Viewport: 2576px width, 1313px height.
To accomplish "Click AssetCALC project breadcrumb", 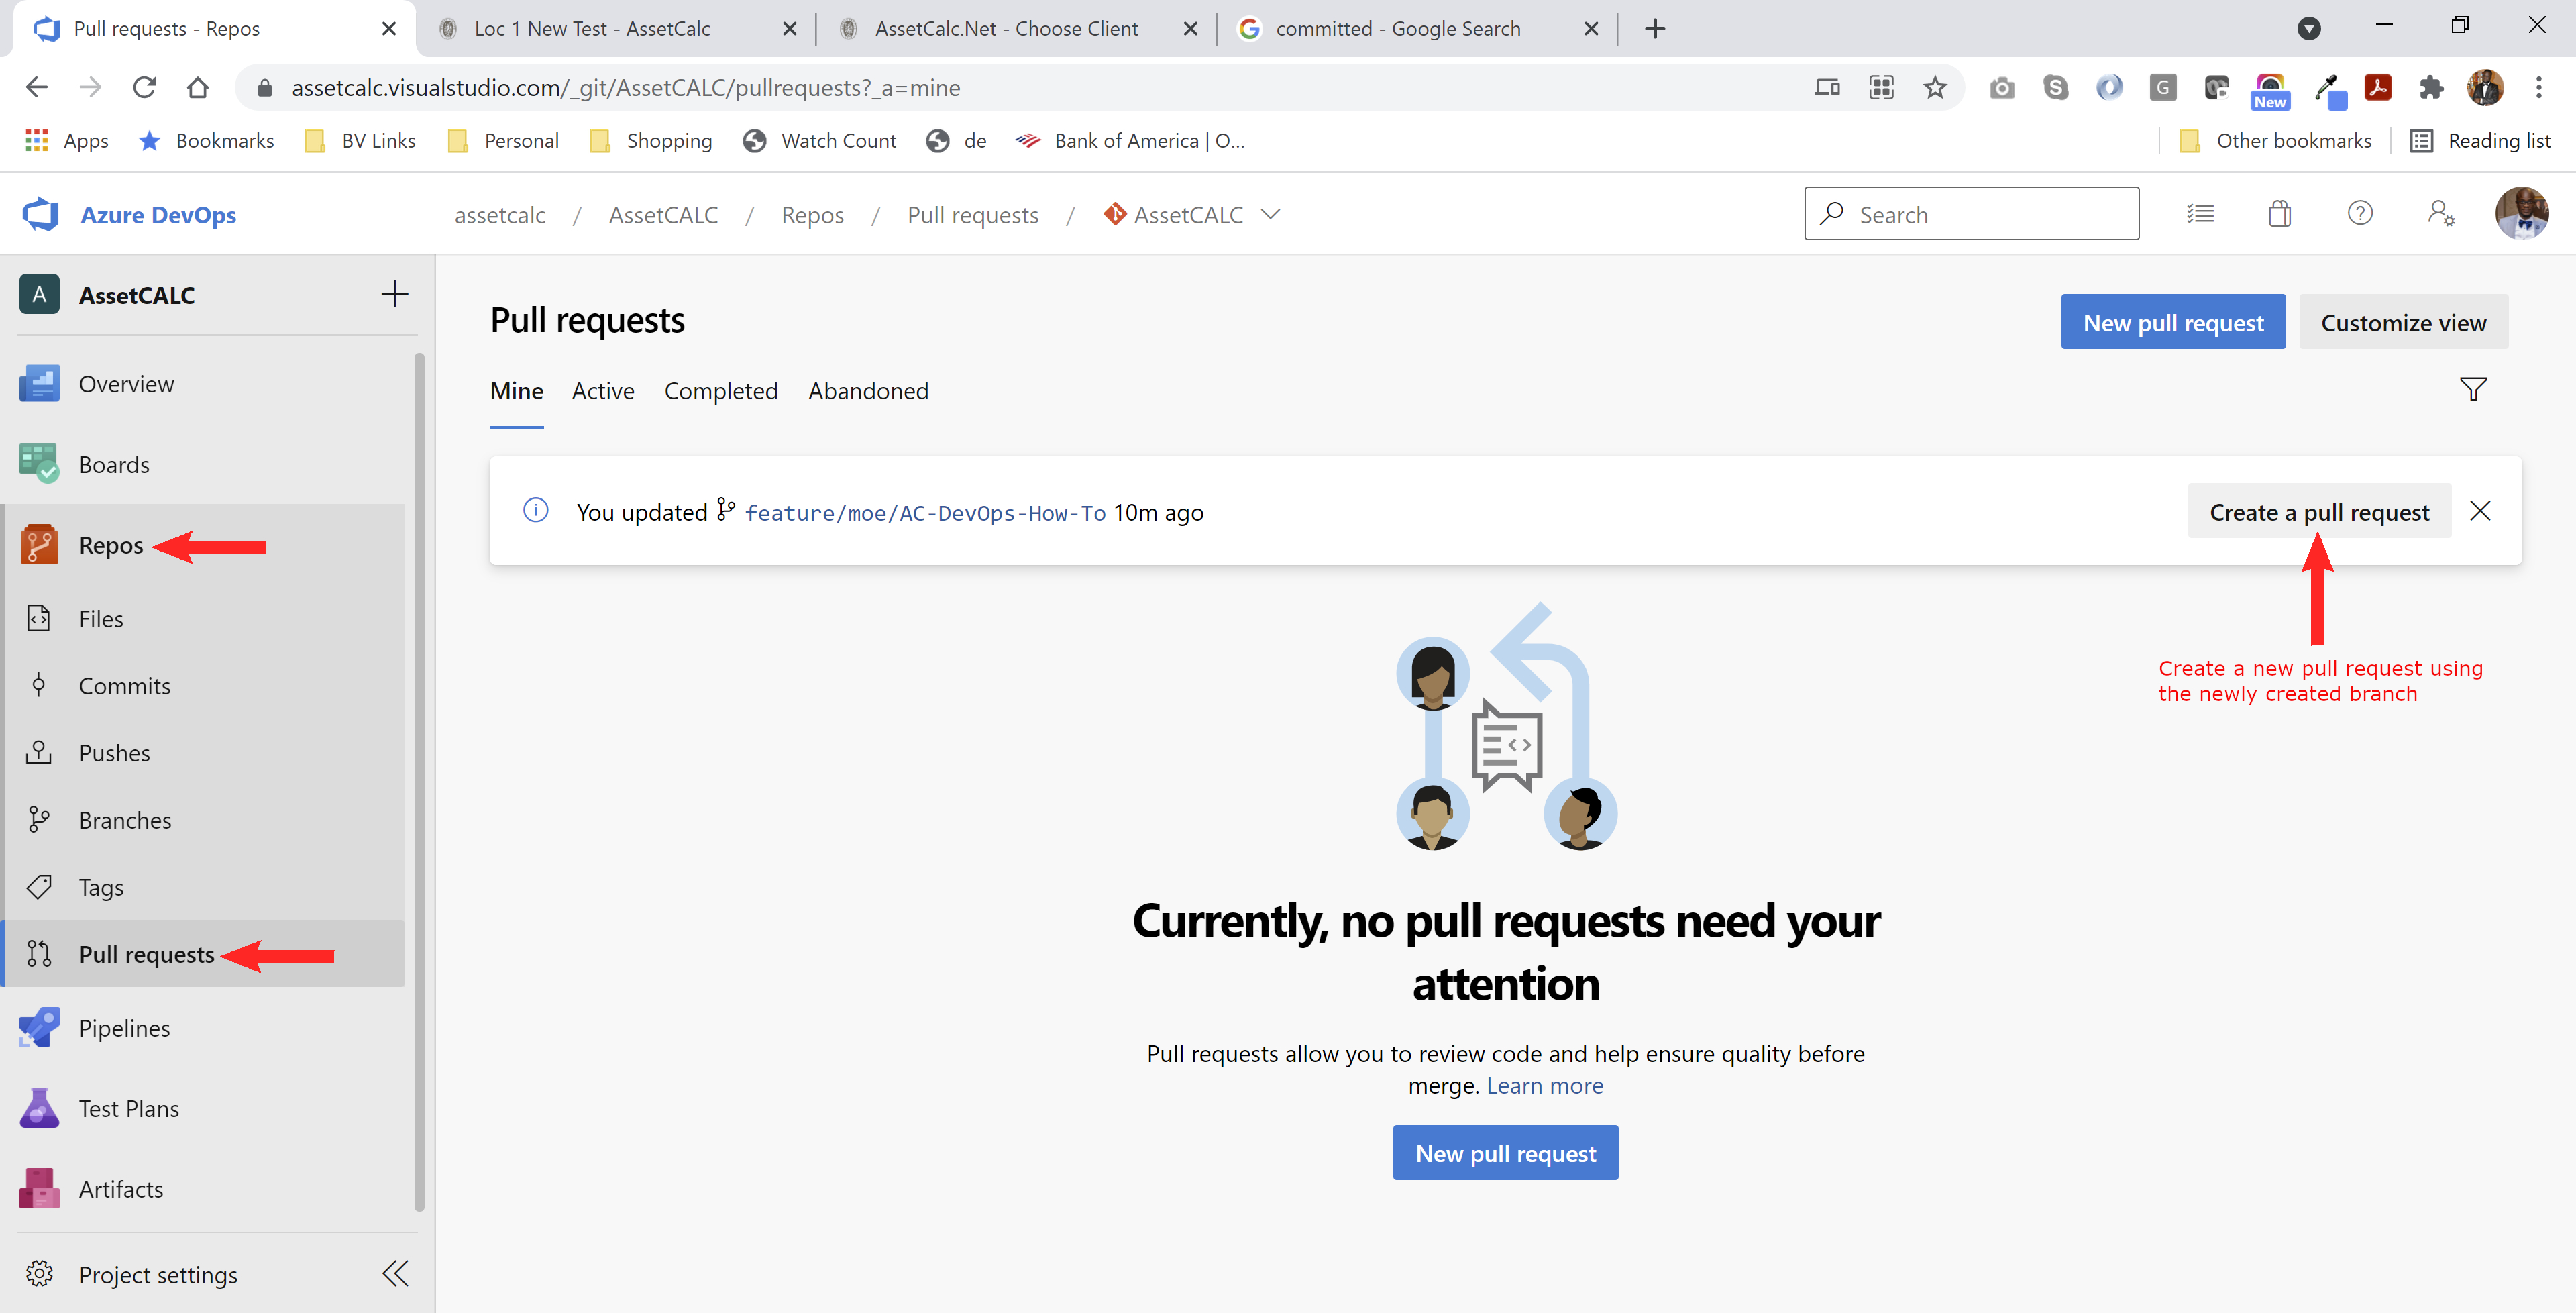I will (x=663, y=215).
